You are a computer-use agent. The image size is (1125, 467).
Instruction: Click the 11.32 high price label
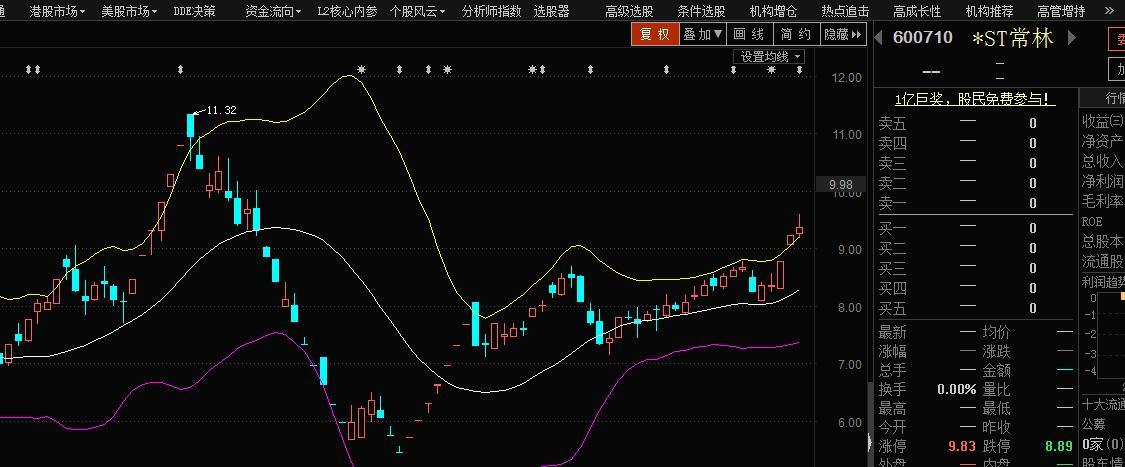[221, 110]
